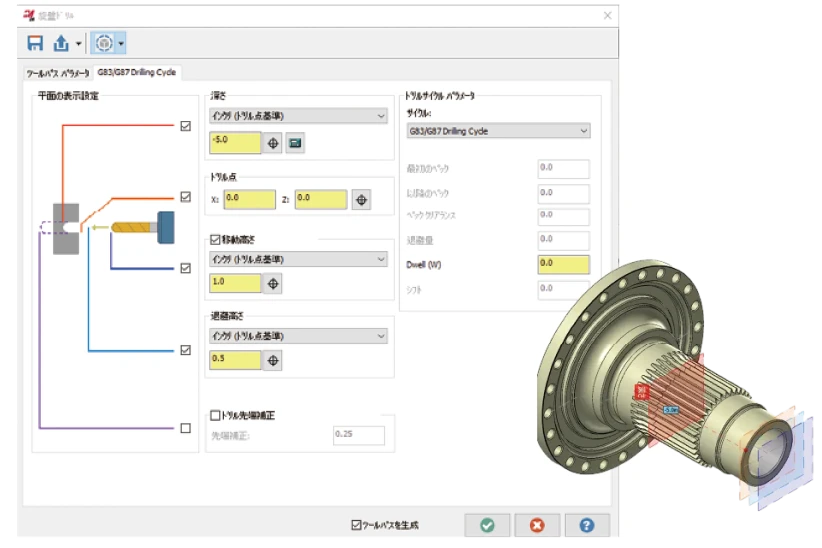Viewport: 822px width, 548px height.
Task: Expand the depth reference type dropdown
Action: pyautogui.click(x=298, y=116)
